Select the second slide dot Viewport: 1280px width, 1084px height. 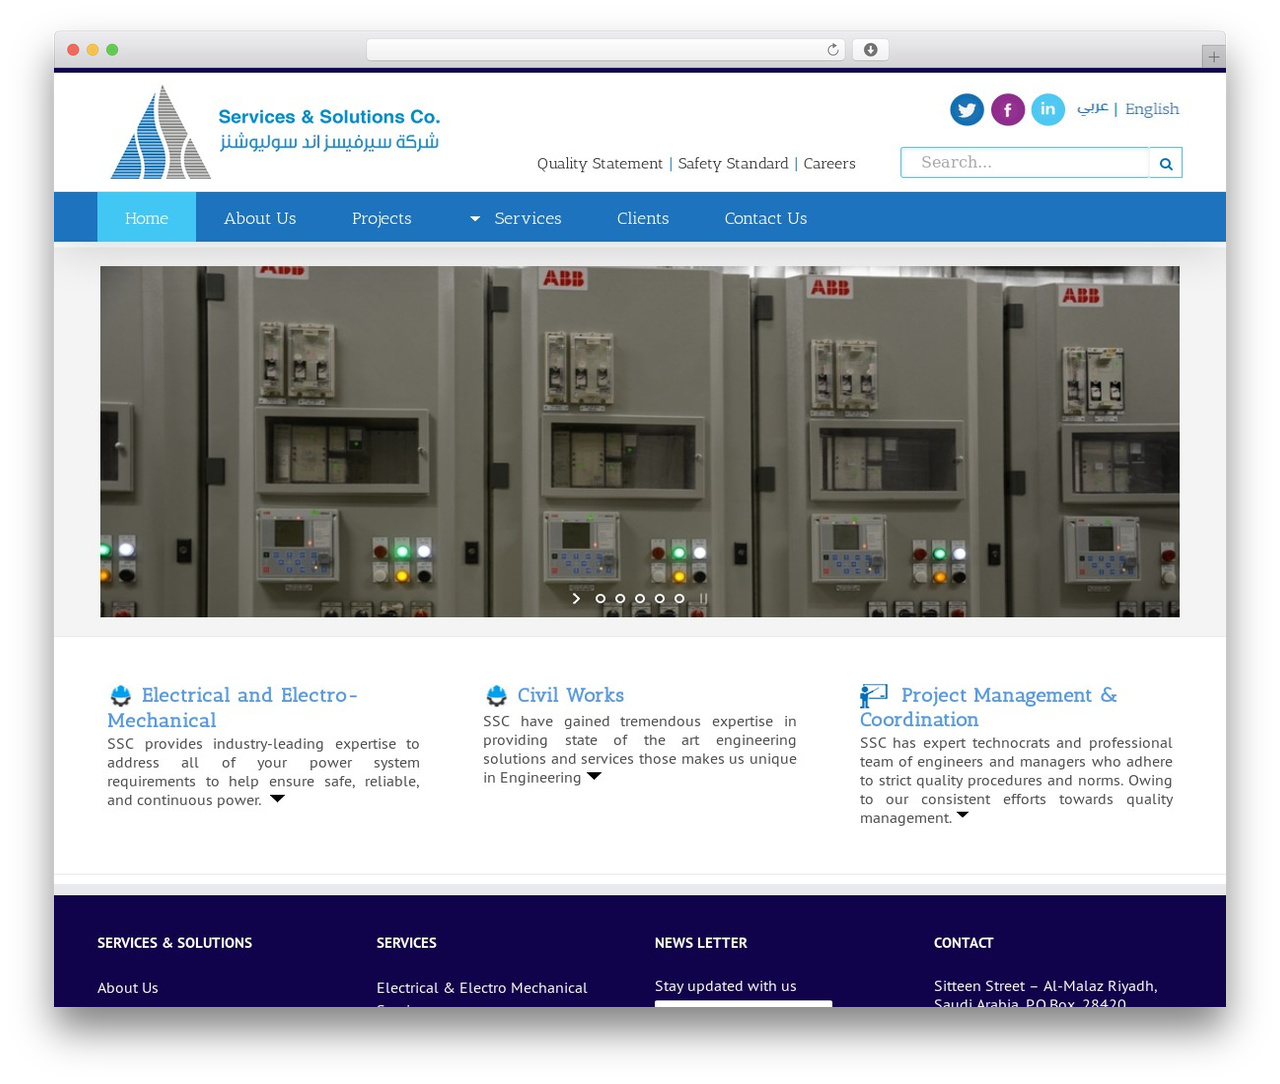click(x=620, y=599)
